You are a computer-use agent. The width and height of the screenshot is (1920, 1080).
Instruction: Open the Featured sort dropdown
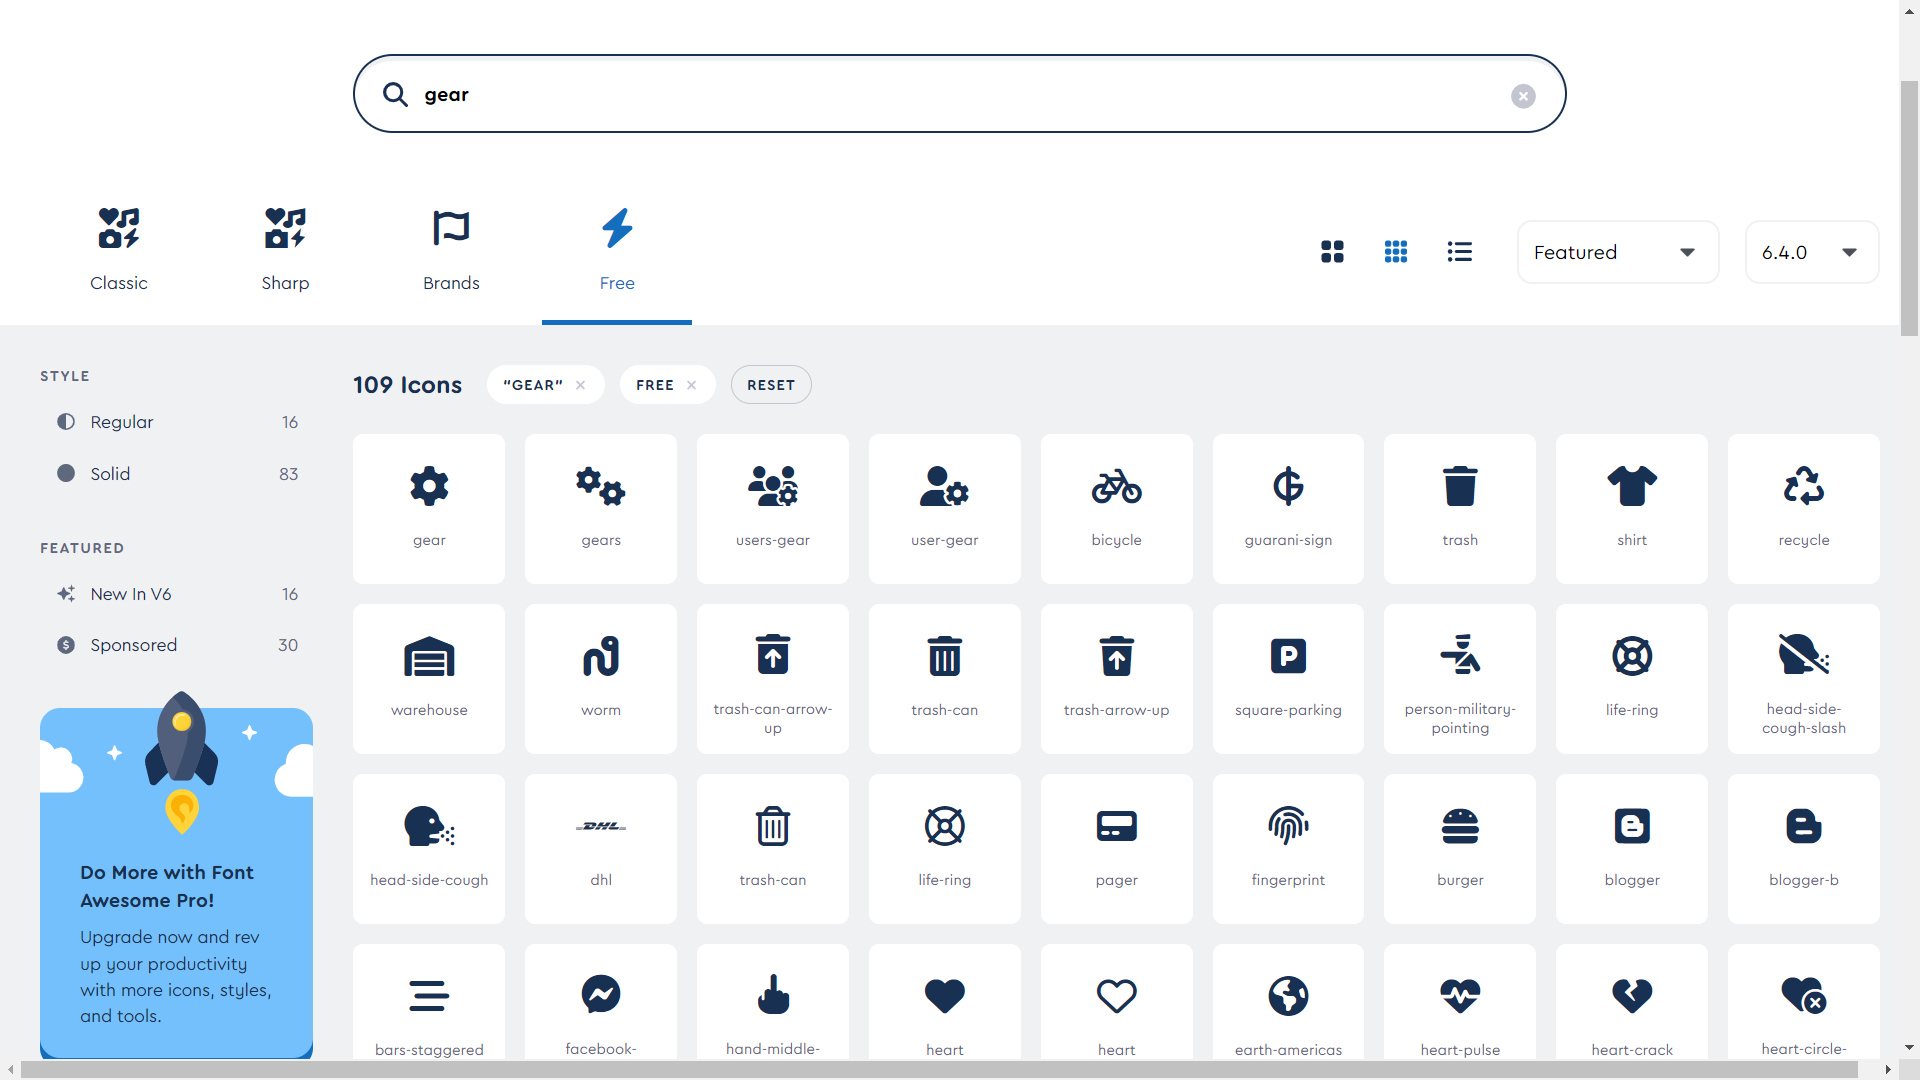[x=1617, y=252]
